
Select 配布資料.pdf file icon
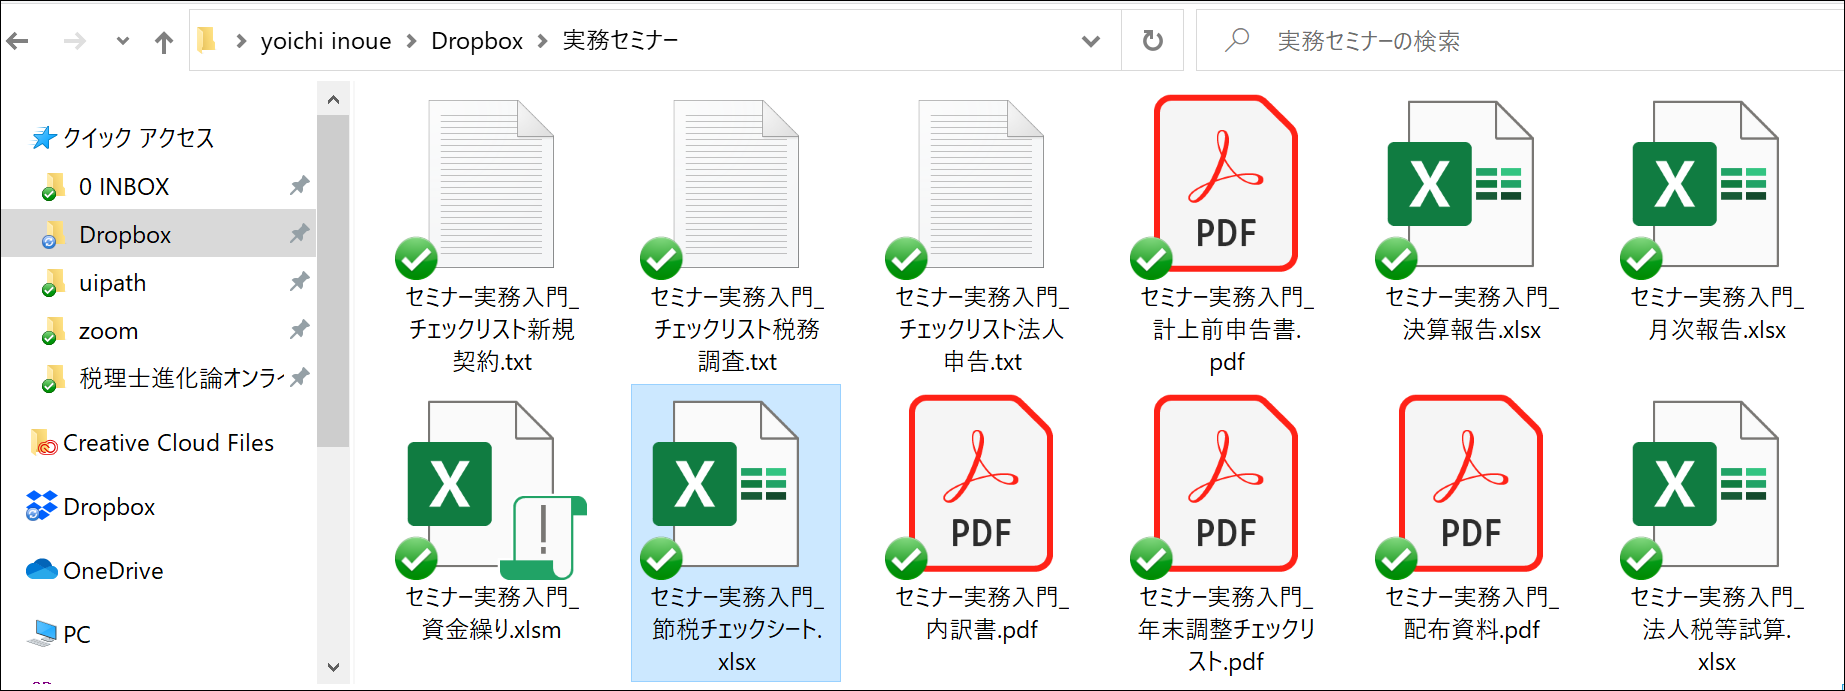click(x=1470, y=484)
